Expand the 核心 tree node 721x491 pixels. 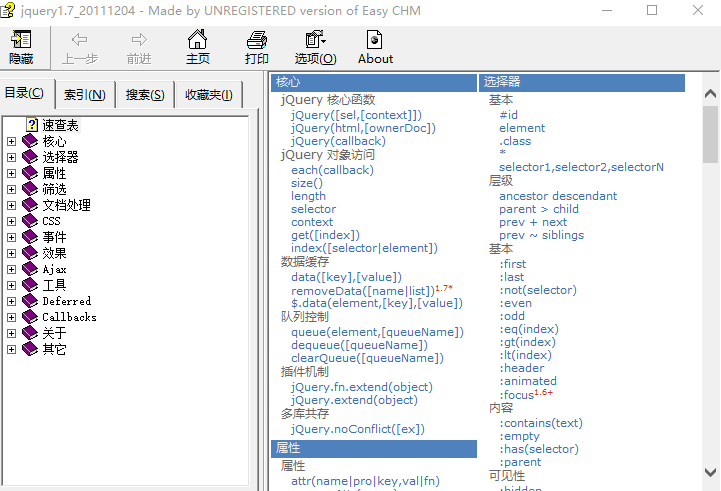pos(12,141)
